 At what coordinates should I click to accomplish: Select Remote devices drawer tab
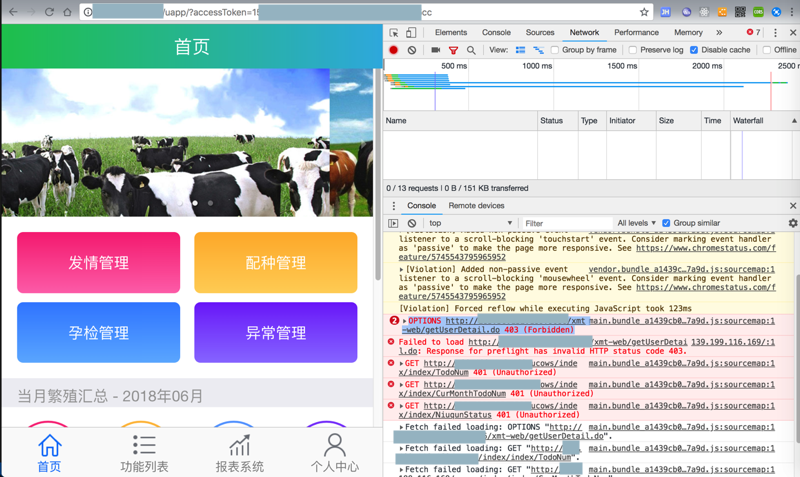476,206
